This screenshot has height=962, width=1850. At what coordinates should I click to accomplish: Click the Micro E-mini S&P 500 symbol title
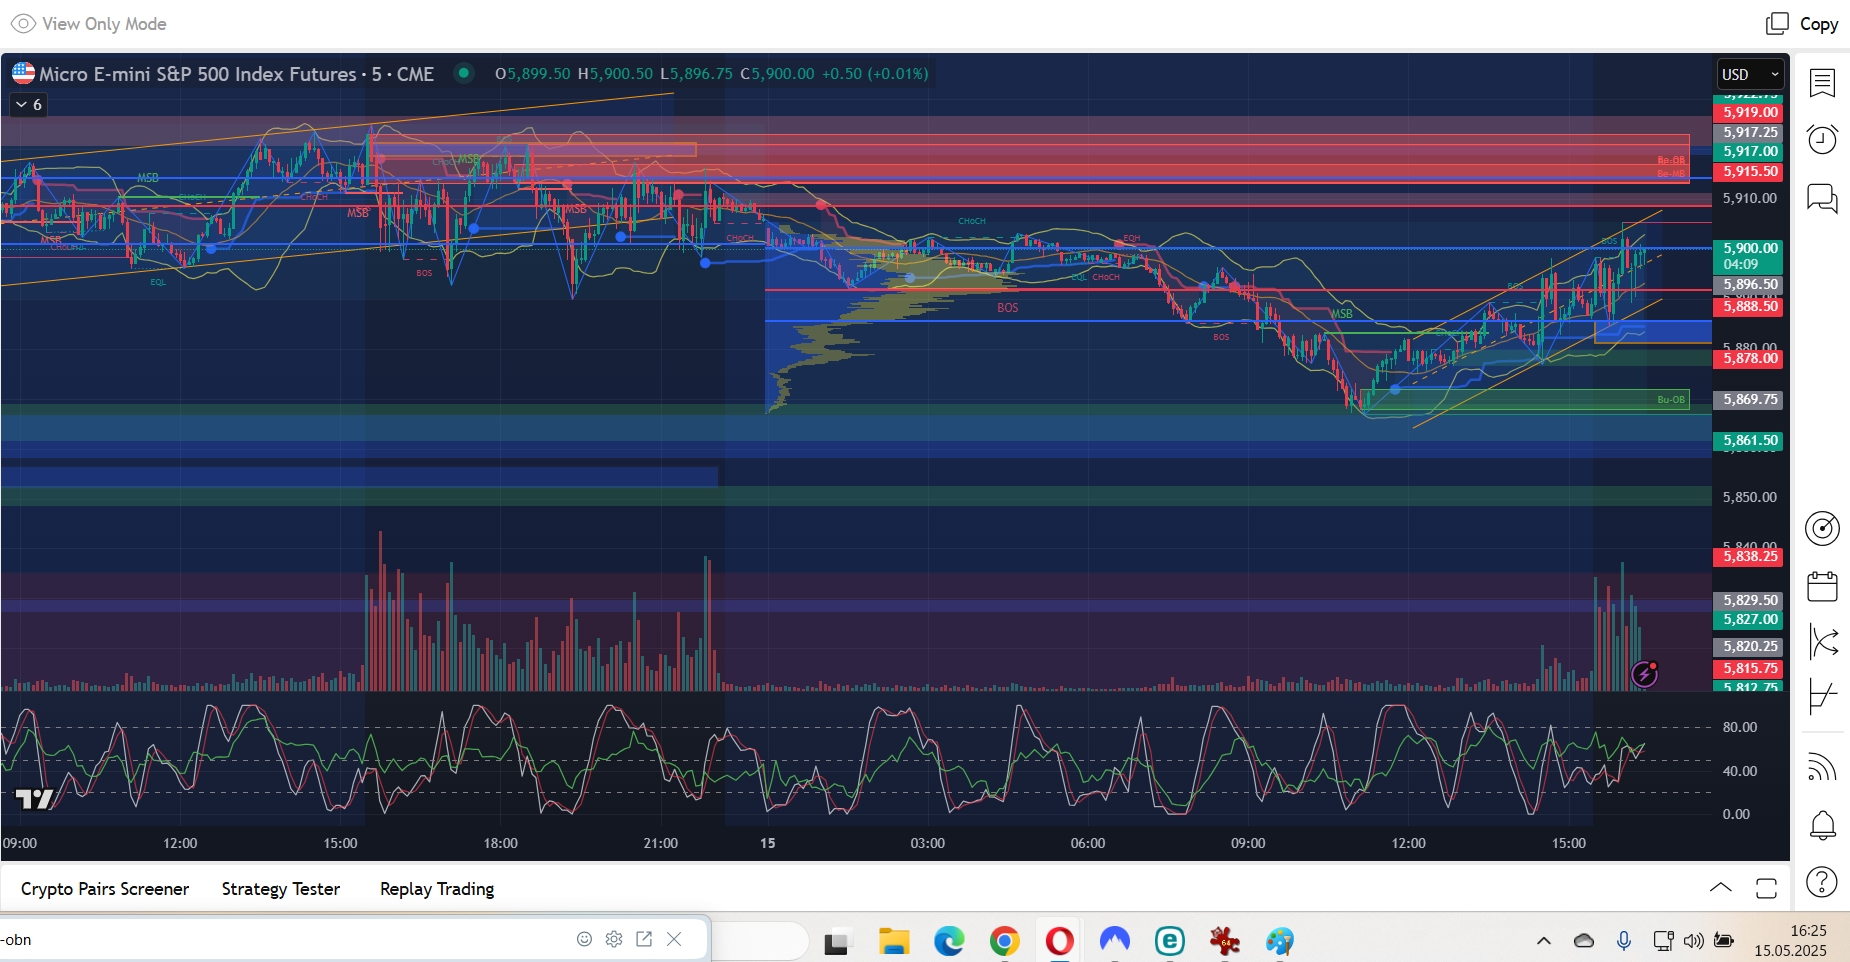197,74
